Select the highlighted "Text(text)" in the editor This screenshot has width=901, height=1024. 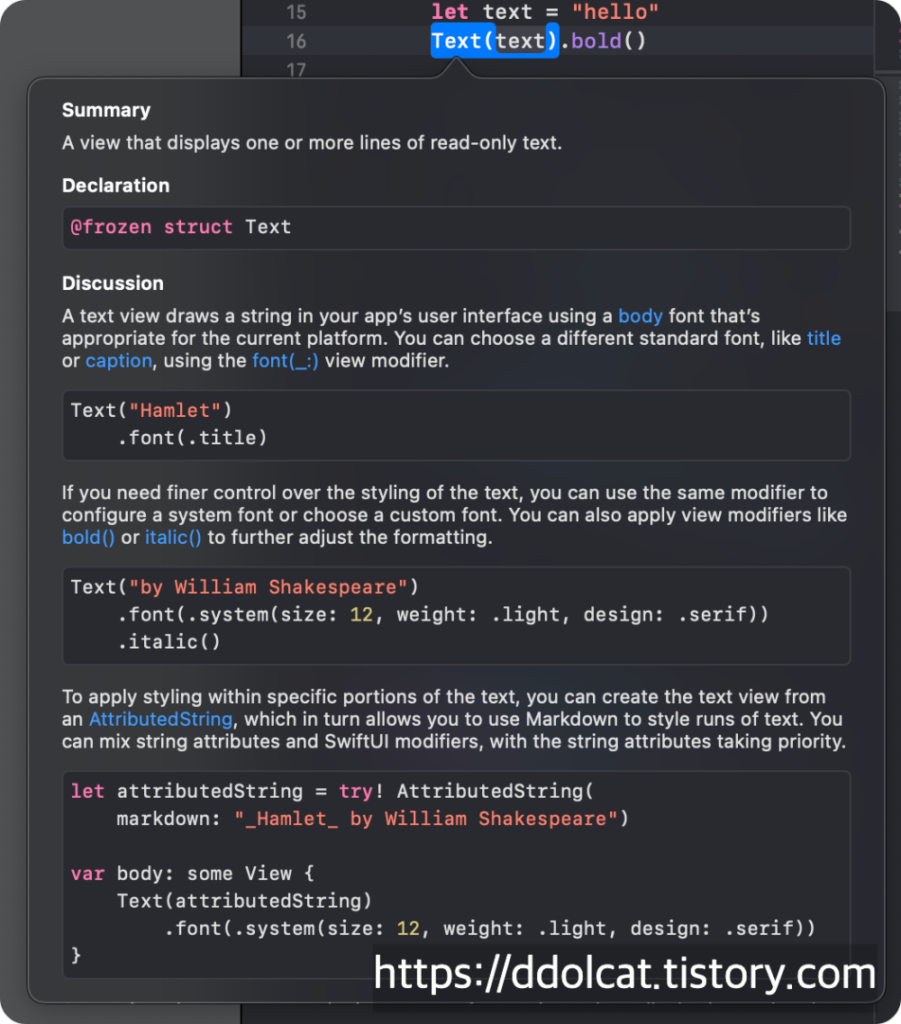click(494, 42)
